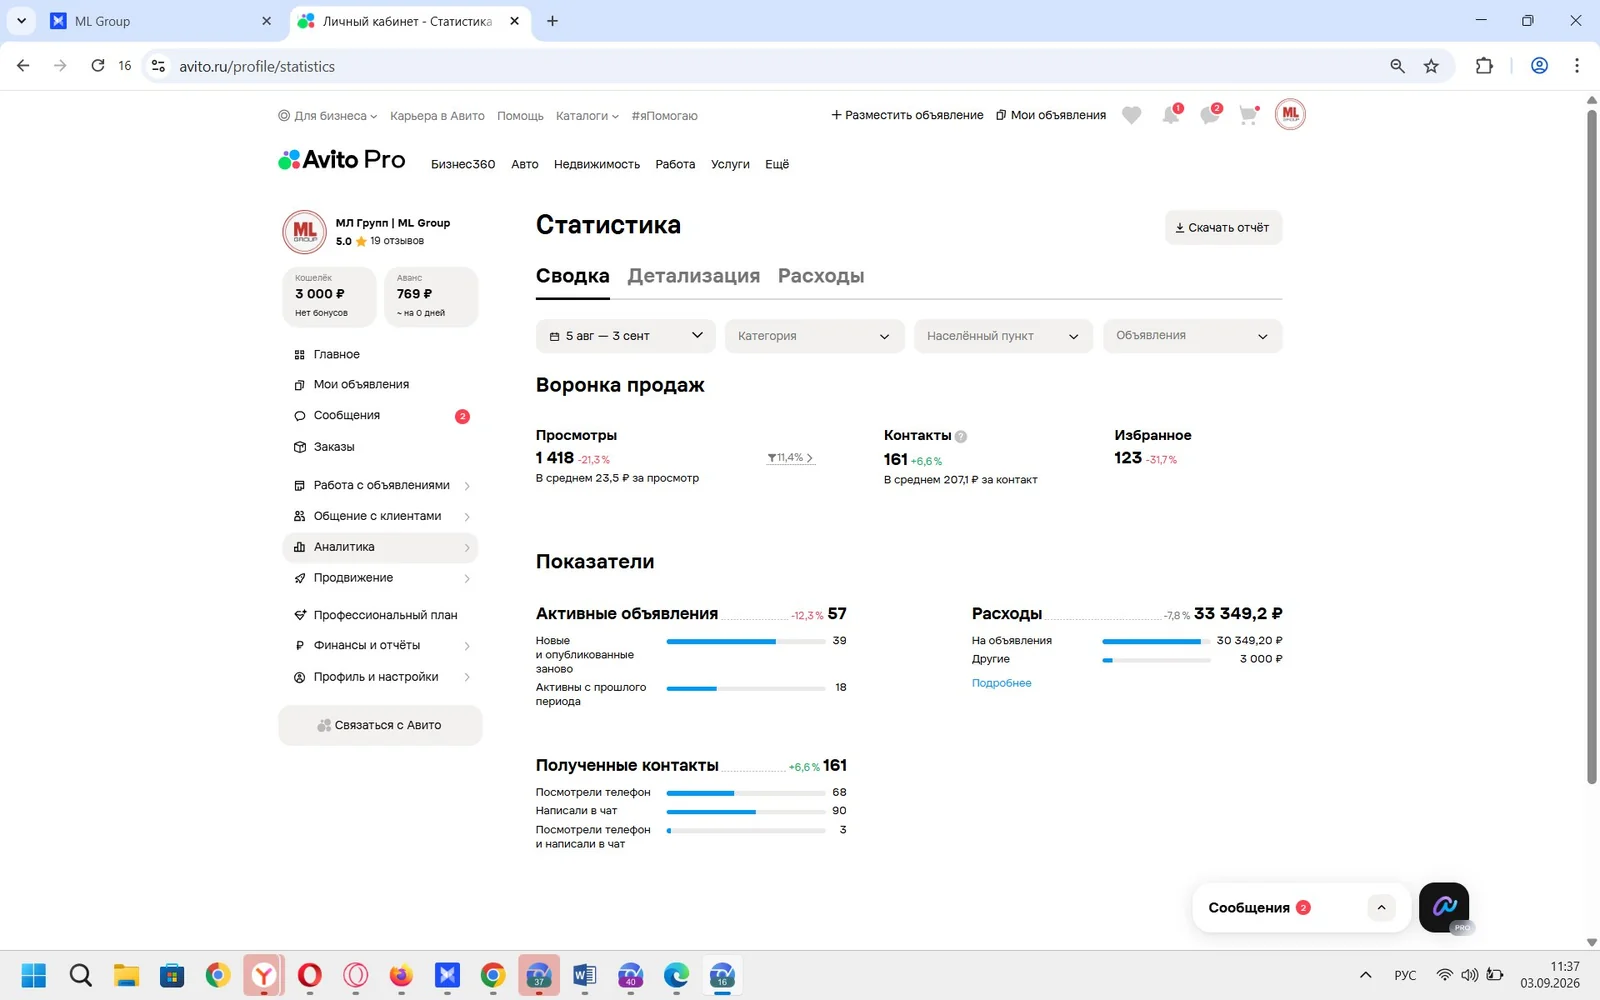Open Windows Start menu
This screenshot has width=1600, height=1000.
pos(34,975)
